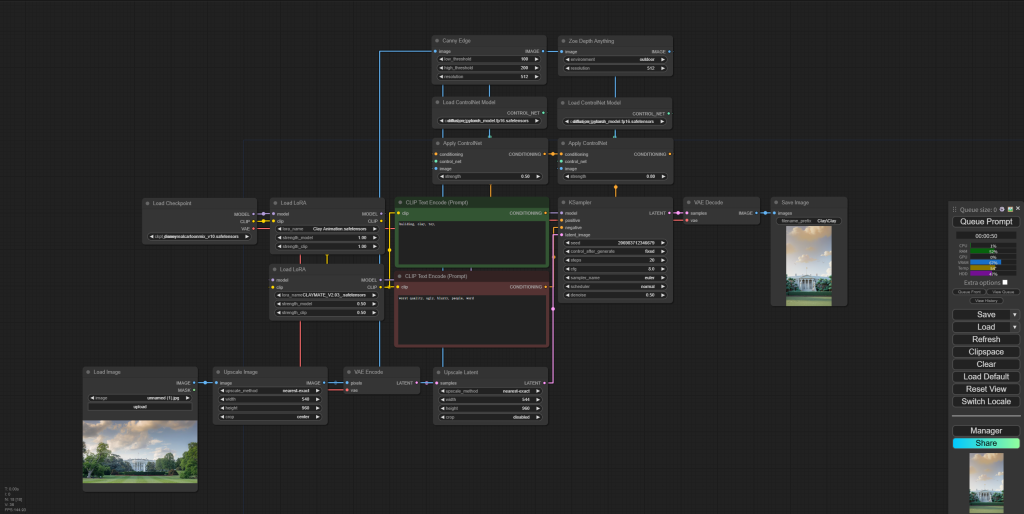Click Reset View

pos(985,389)
